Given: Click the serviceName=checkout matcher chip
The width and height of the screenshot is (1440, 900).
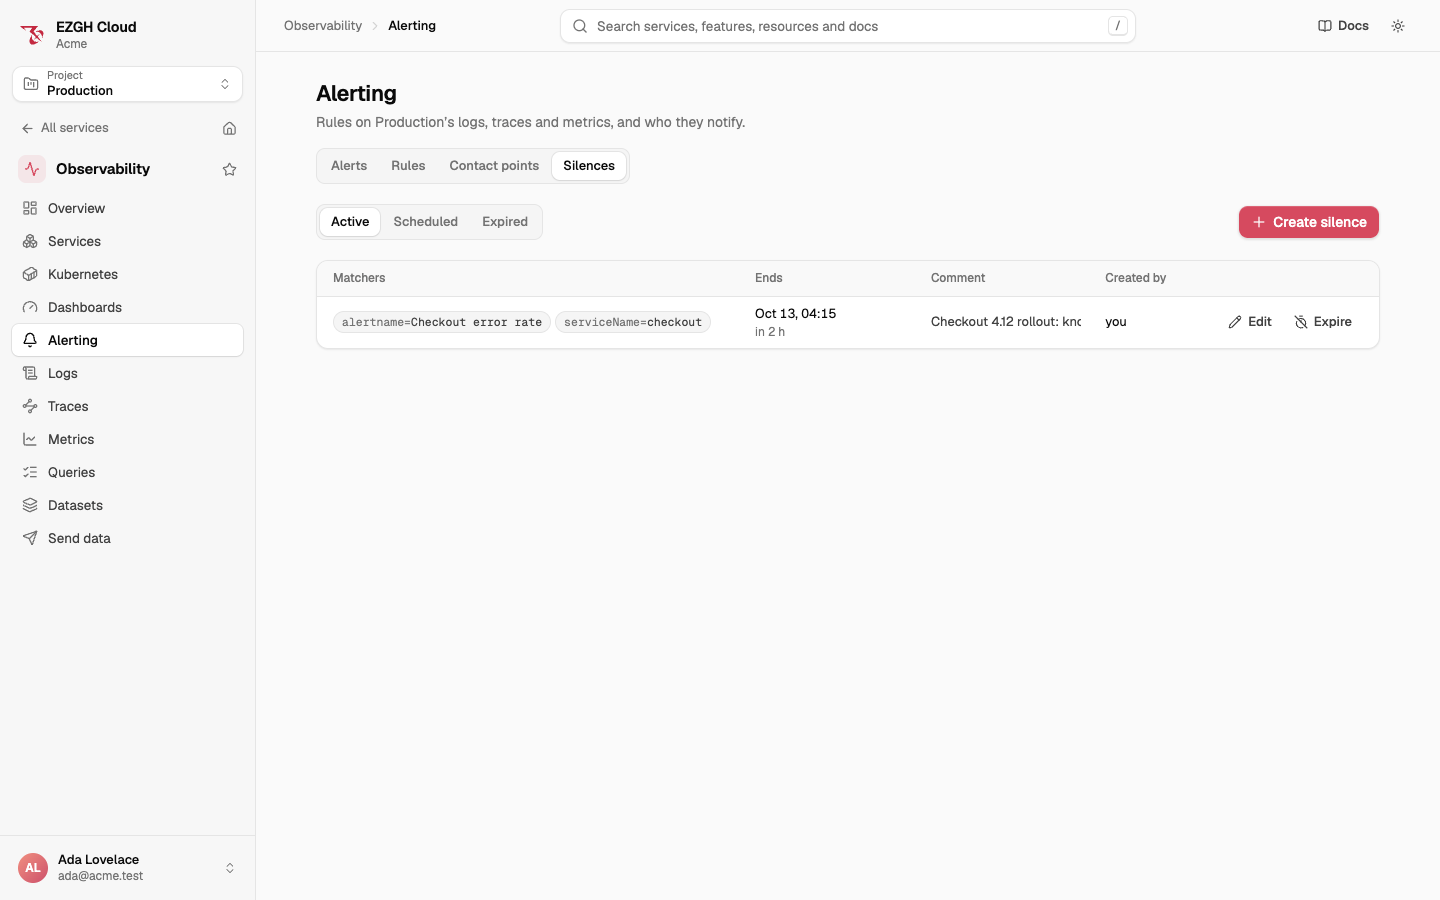Looking at the screenshot, I should 633,322.
